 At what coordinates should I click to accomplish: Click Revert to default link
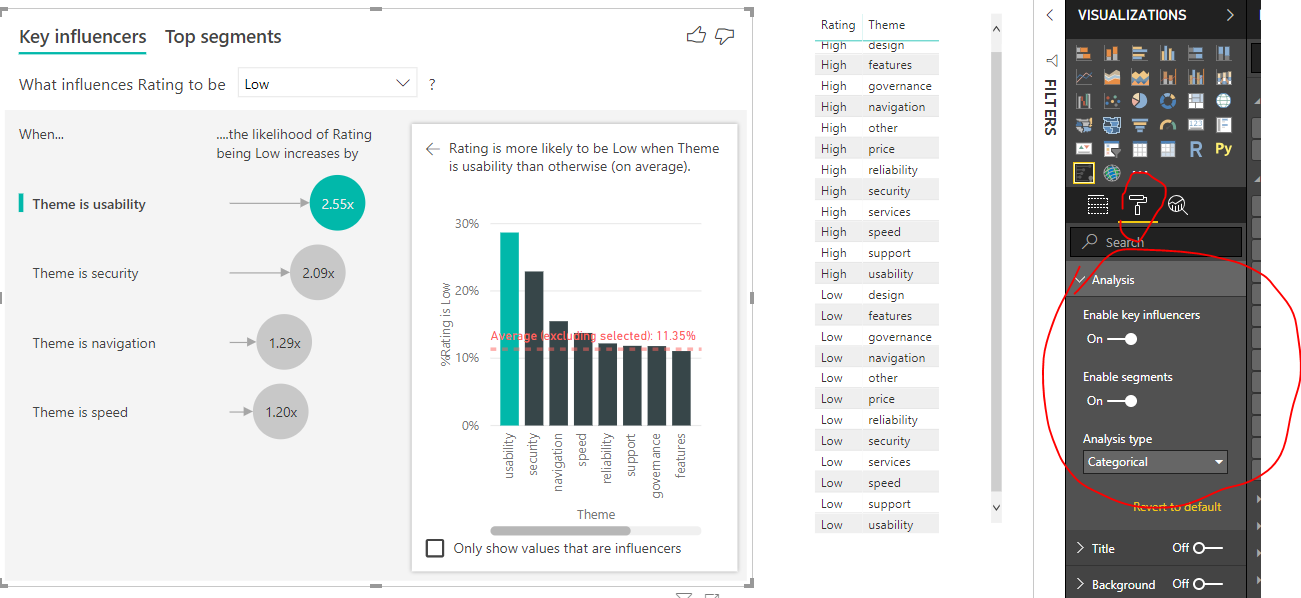point(1177,507)
